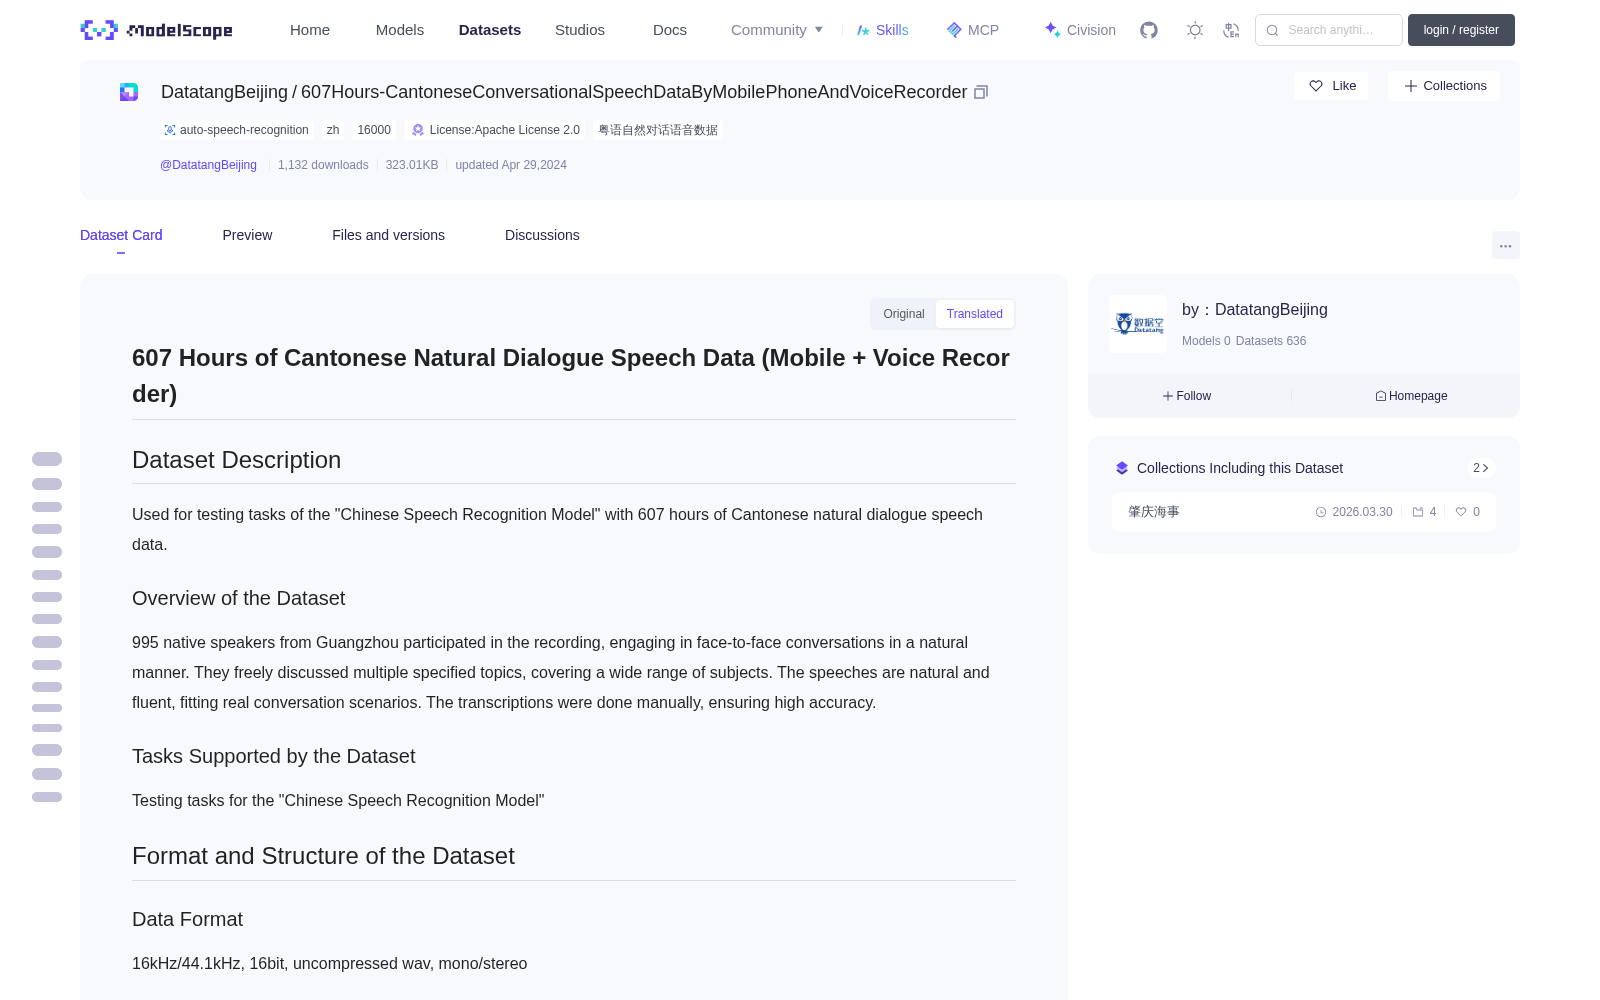Click the Skills sparkle icon in the navbar

coord(863,30)
